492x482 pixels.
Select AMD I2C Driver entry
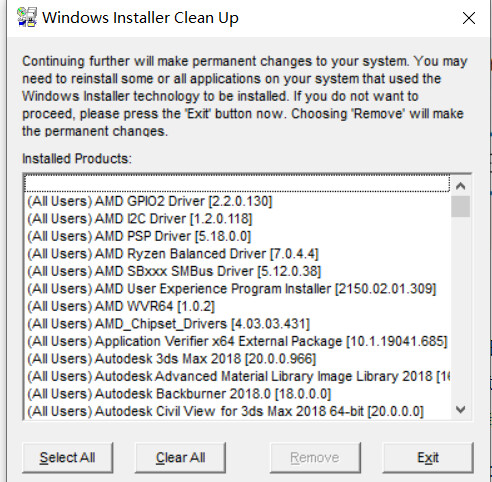point(237,219)
